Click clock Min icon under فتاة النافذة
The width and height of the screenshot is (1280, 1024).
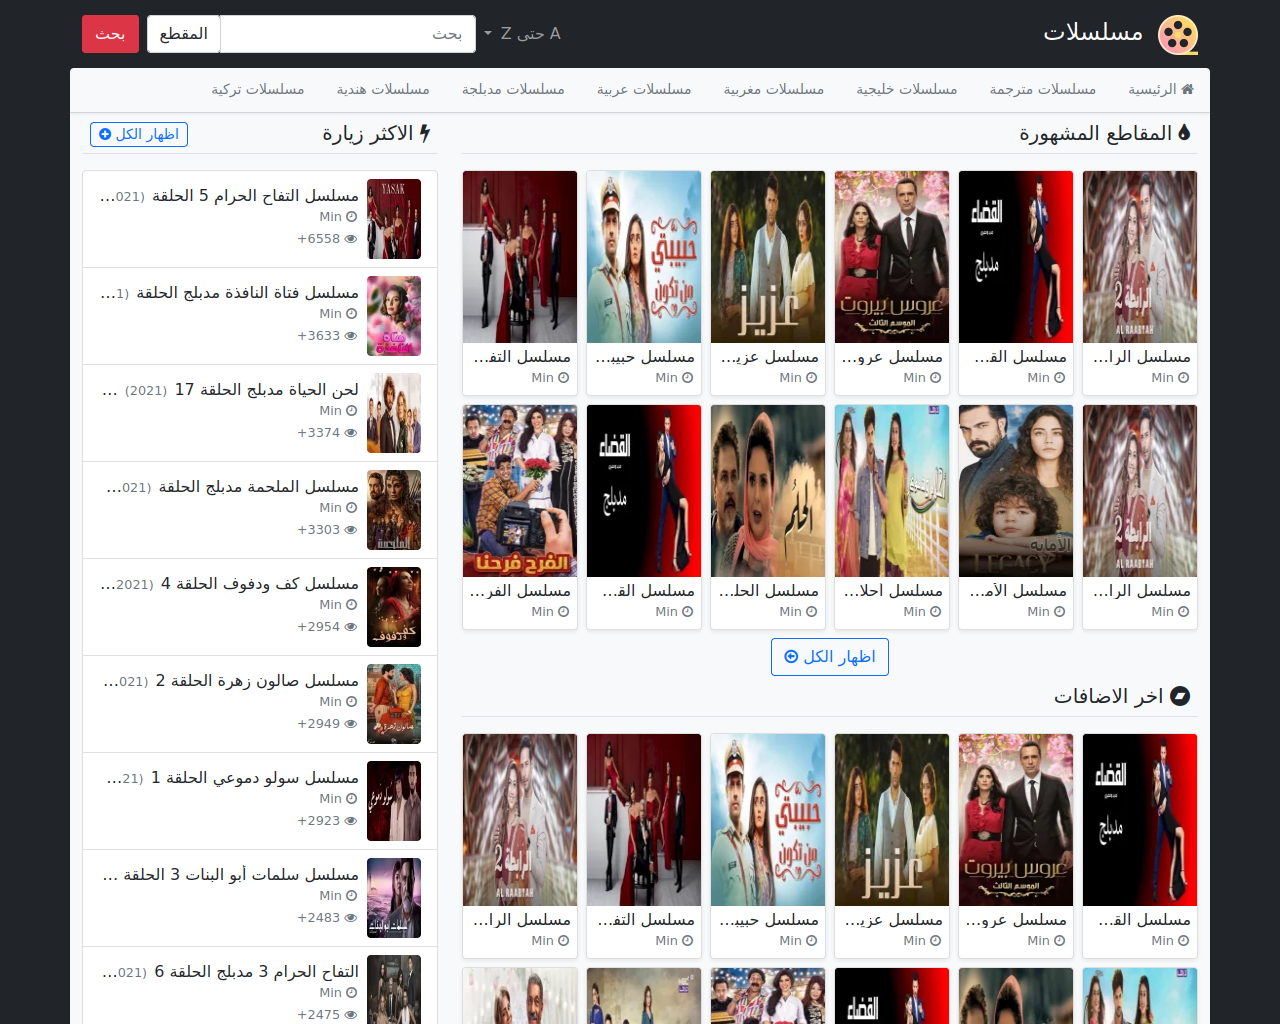pos(352,314)
